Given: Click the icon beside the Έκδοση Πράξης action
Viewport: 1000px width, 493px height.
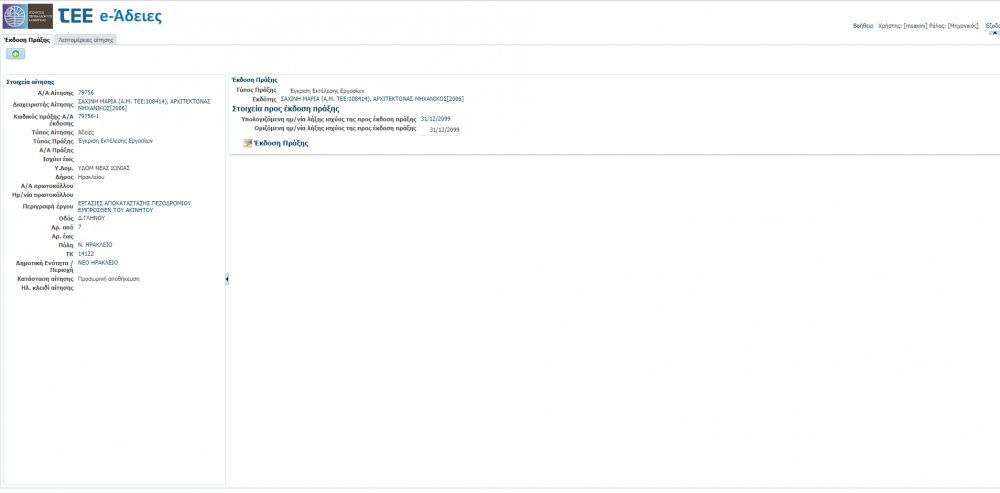Looking at the screenshot, I should [x=248, y=144].
